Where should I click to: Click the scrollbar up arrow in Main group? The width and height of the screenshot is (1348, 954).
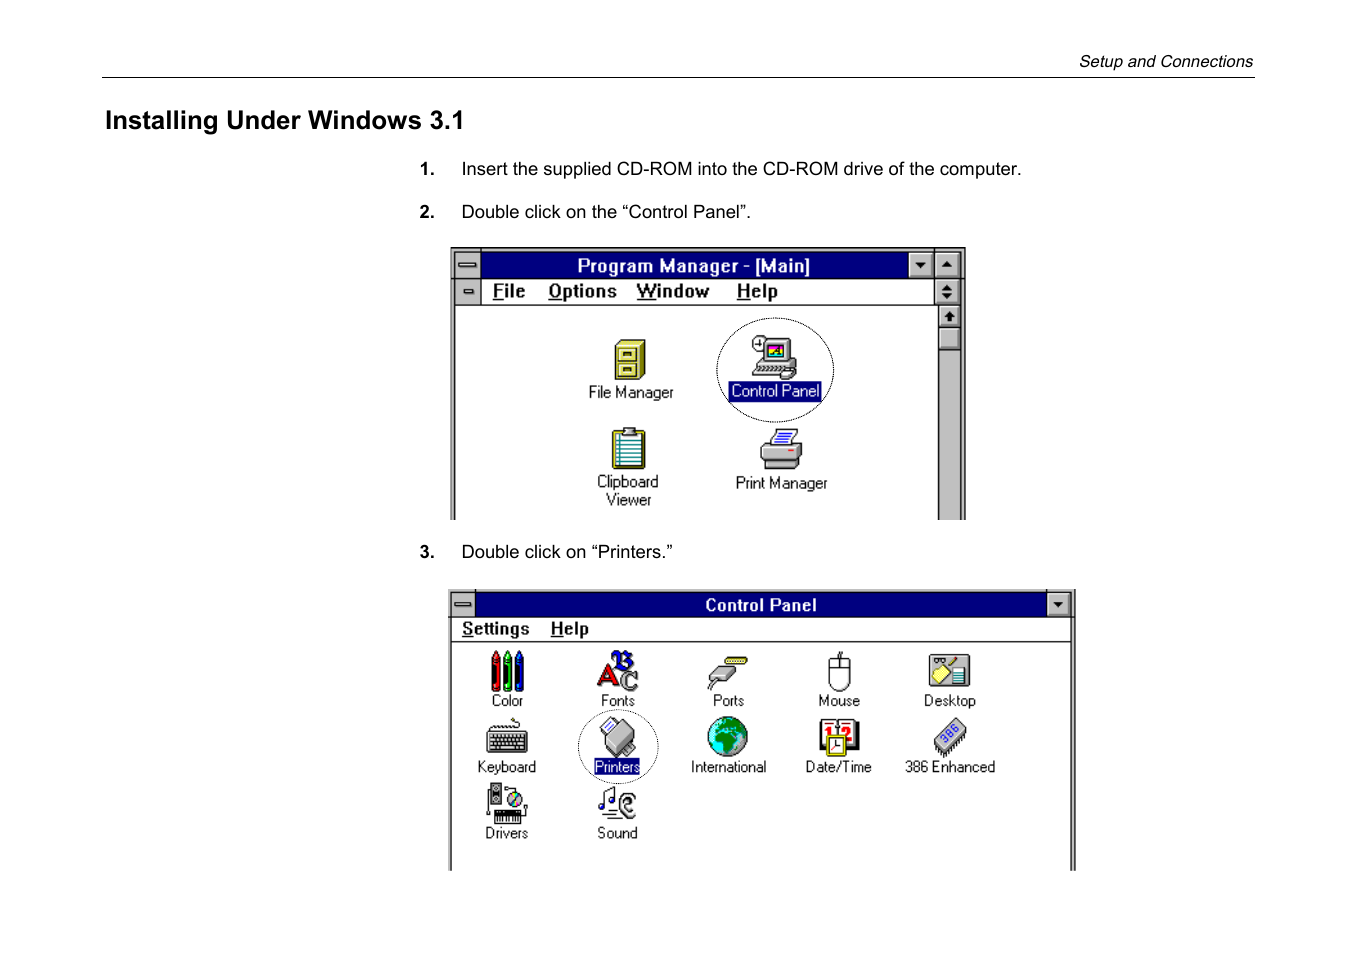pyautogui.click(x=949, y=317)
